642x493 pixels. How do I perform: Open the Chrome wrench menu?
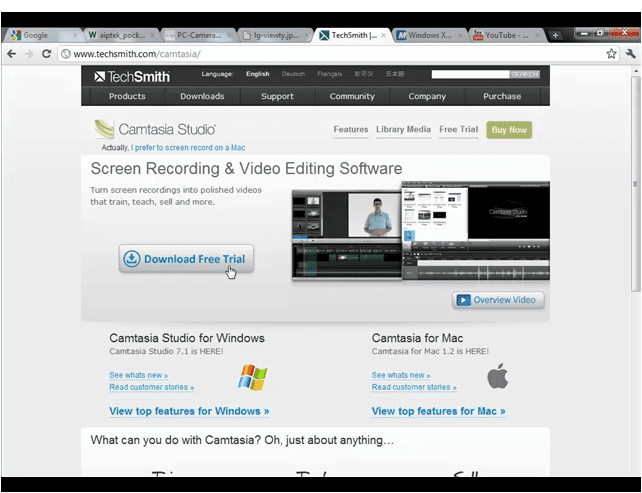tap(631, 54)
